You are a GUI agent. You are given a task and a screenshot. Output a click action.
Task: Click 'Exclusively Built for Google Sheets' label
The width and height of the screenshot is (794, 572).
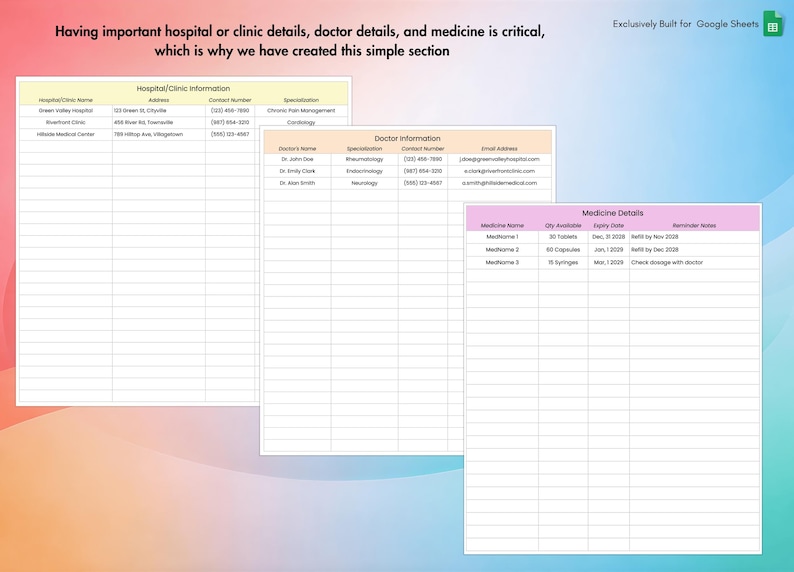click(x=686, y=24)
